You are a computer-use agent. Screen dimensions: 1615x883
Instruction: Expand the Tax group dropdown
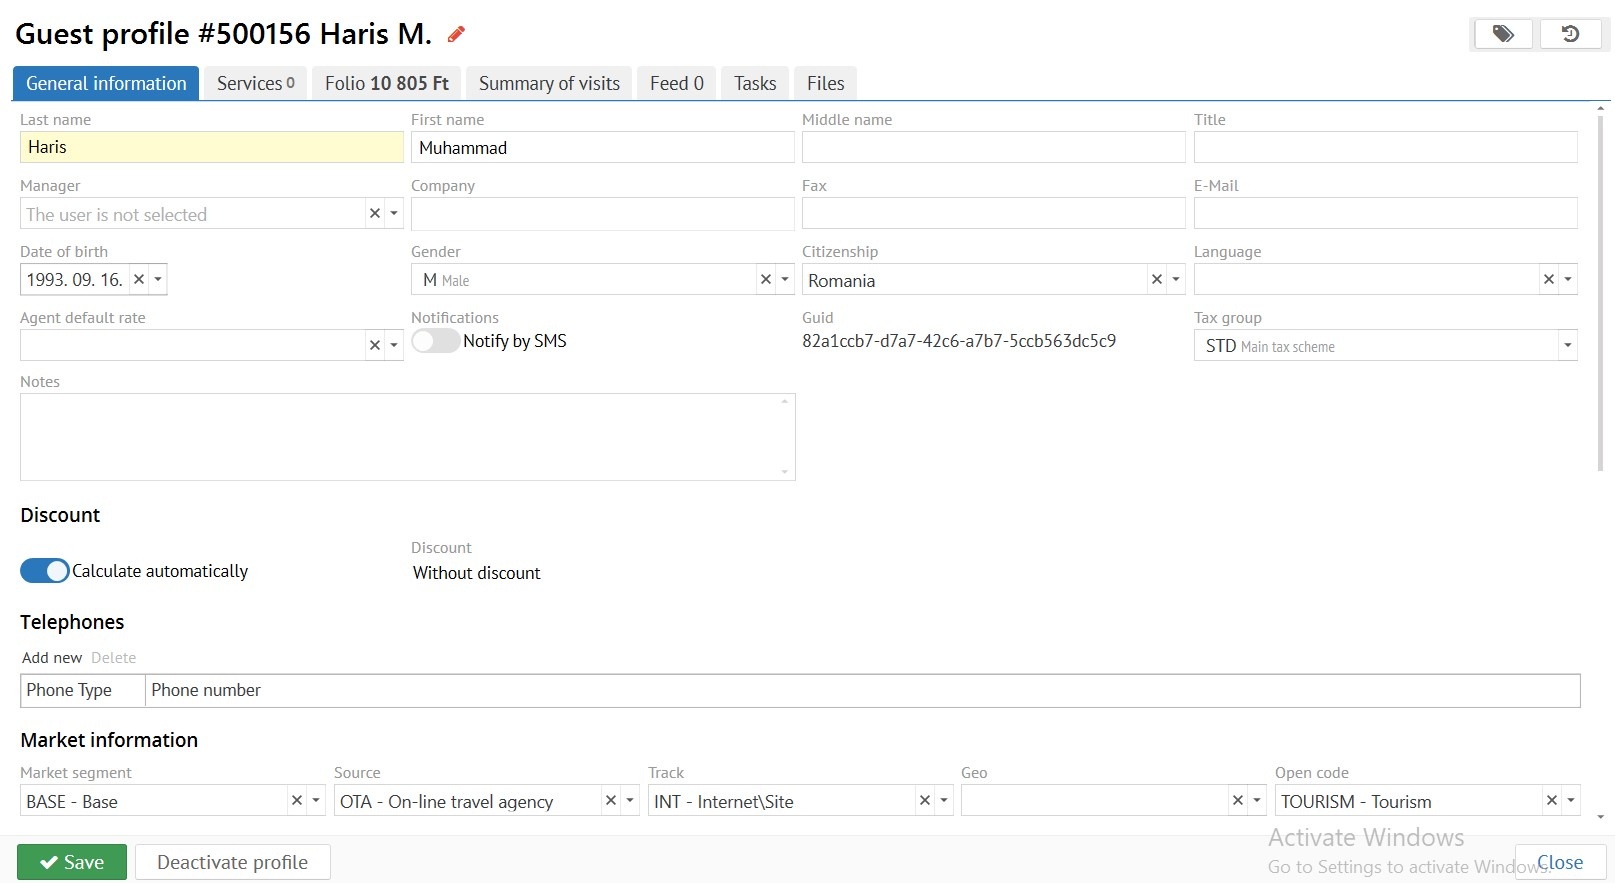point(1567,346)
